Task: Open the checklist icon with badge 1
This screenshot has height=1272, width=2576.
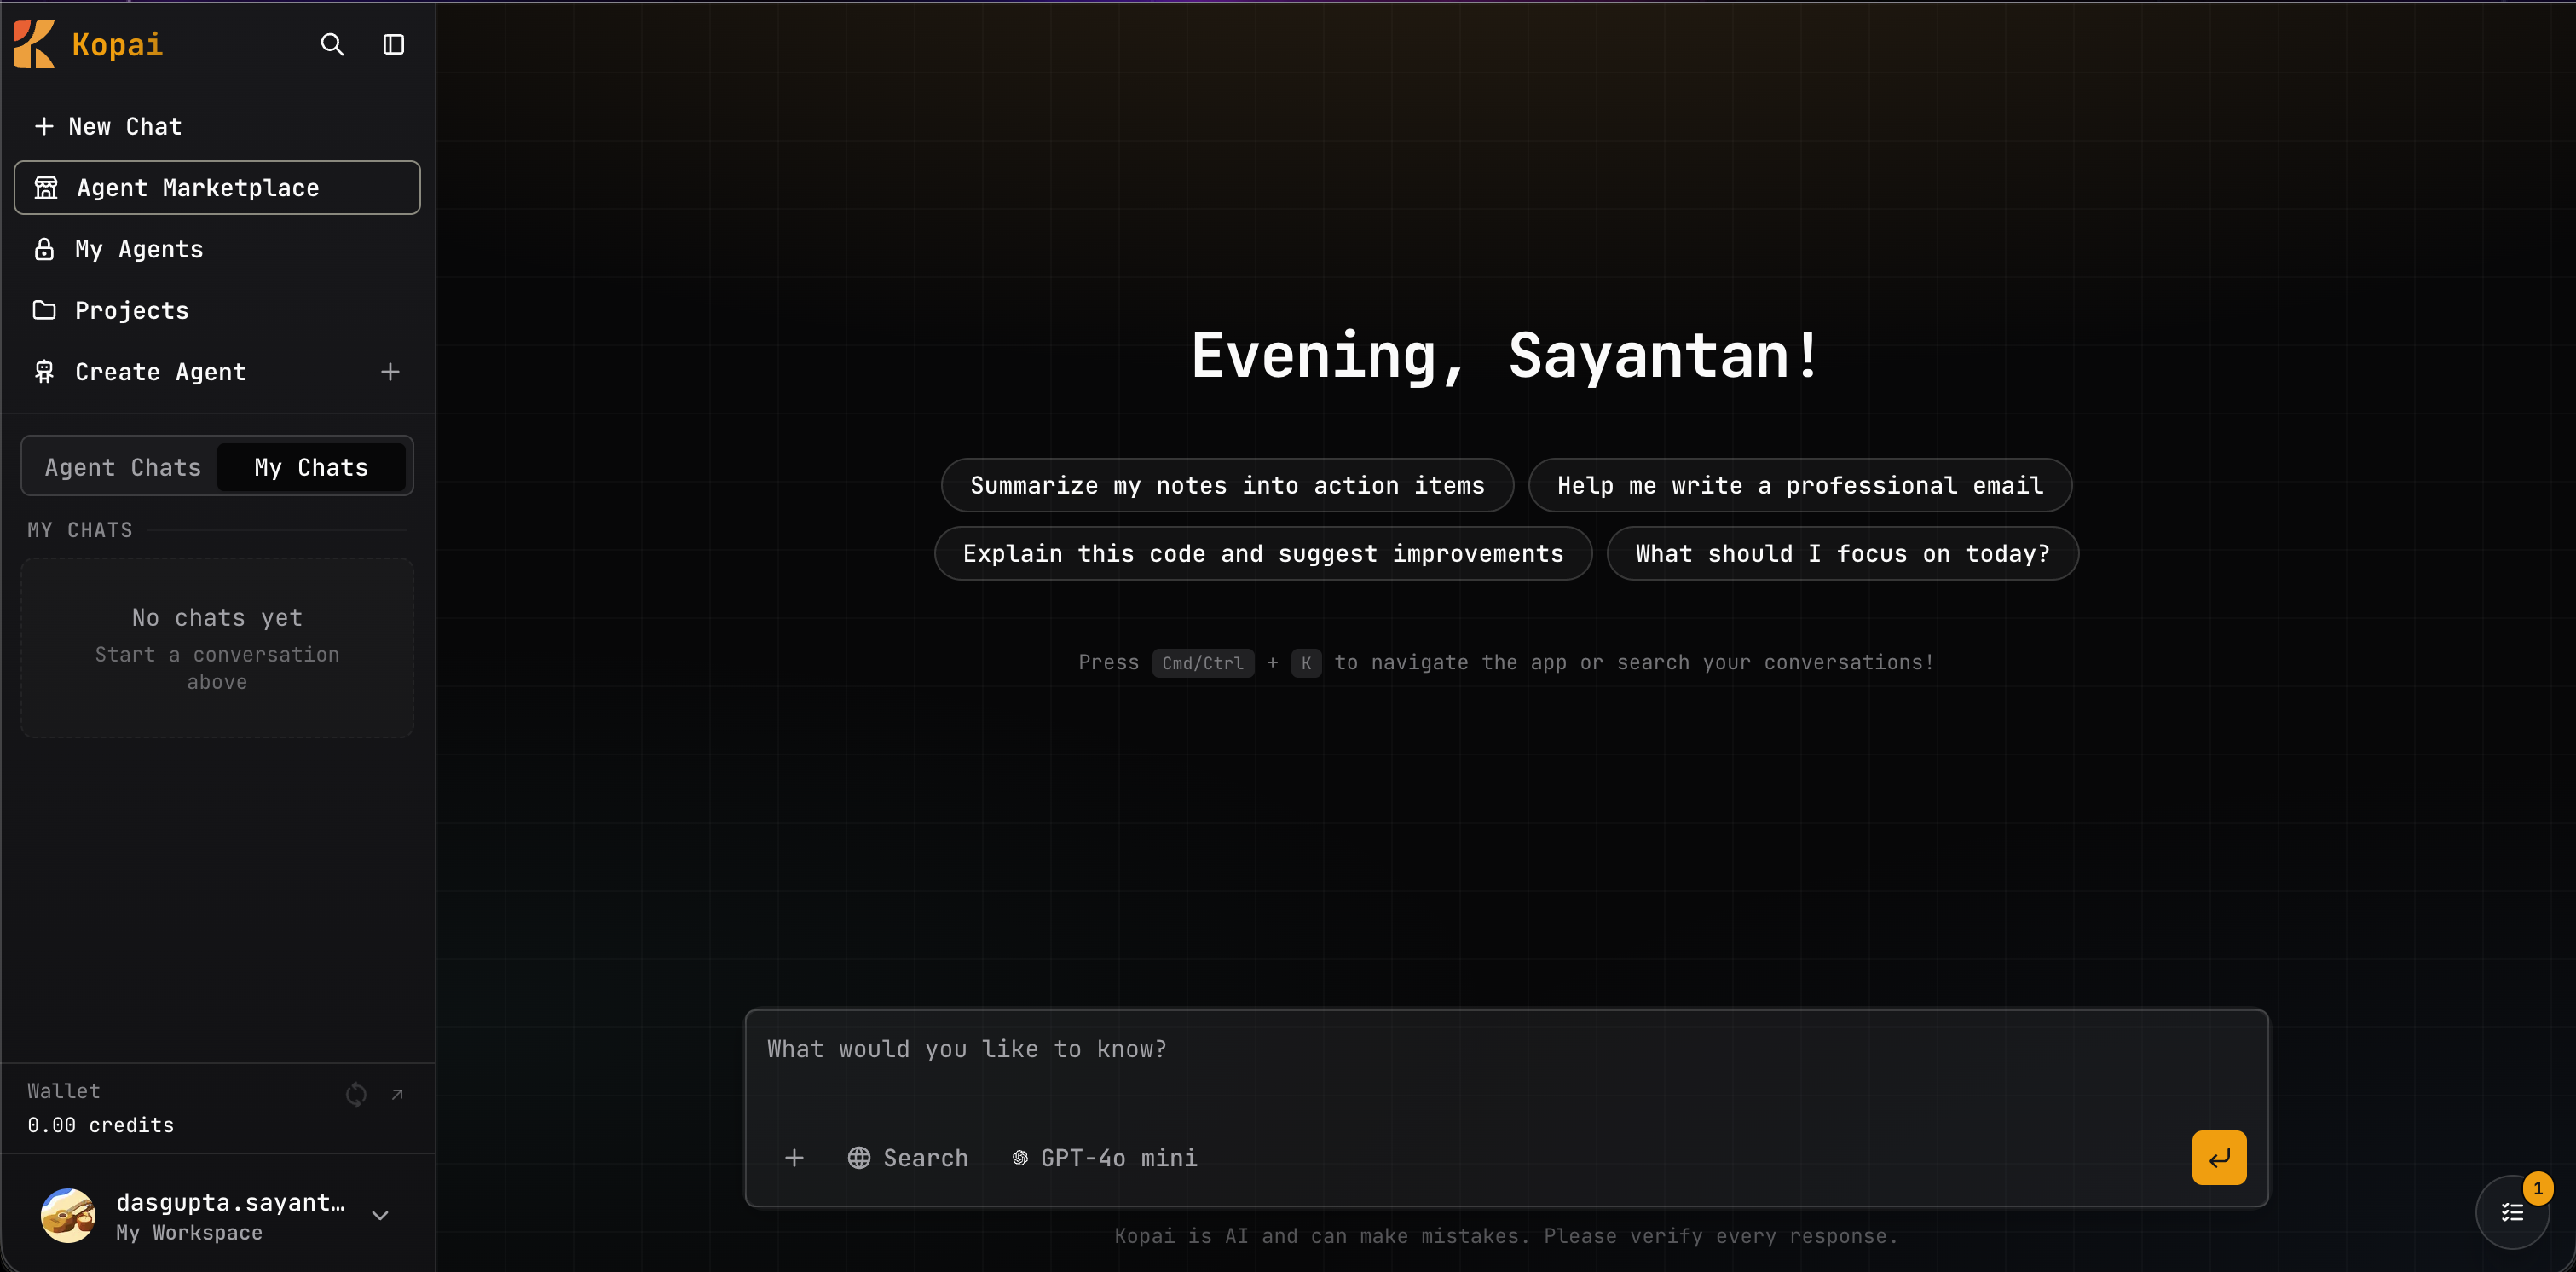Action: pos(2512,1212)
